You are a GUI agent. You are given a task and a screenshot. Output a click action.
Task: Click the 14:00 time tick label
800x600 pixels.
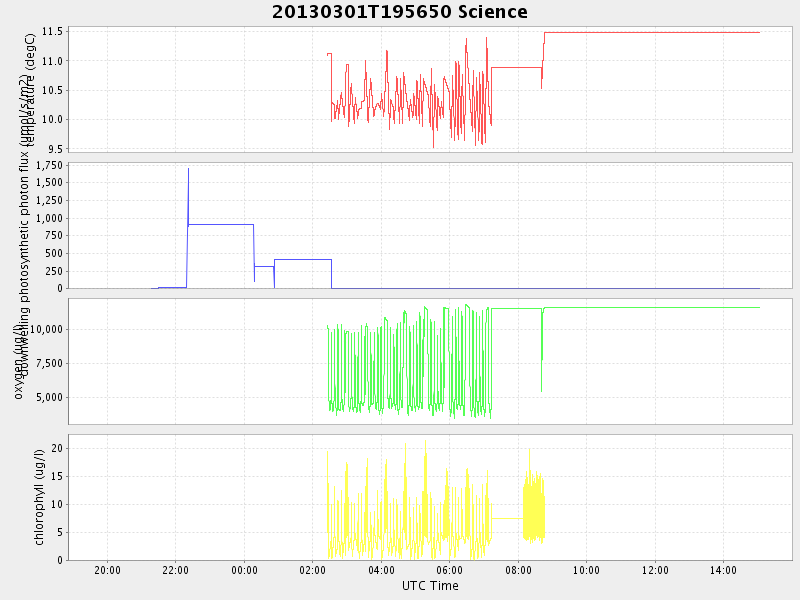[723, 570]
